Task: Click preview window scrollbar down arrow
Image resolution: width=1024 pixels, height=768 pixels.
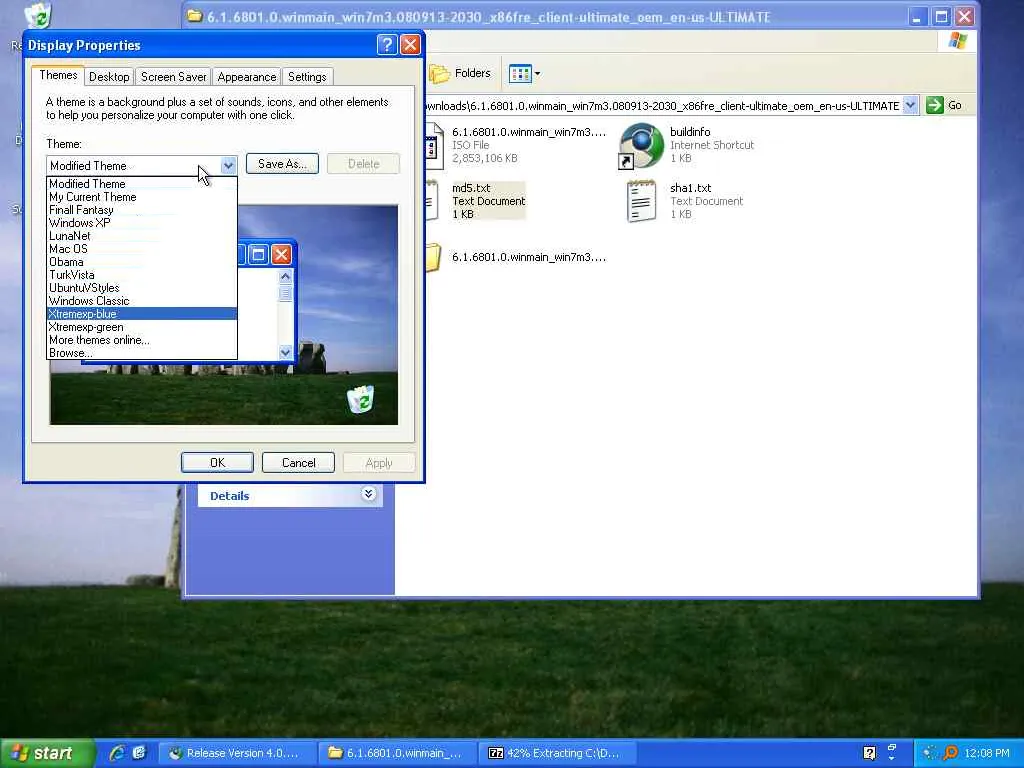Action: pyautogui.click(x=285, y=353)
